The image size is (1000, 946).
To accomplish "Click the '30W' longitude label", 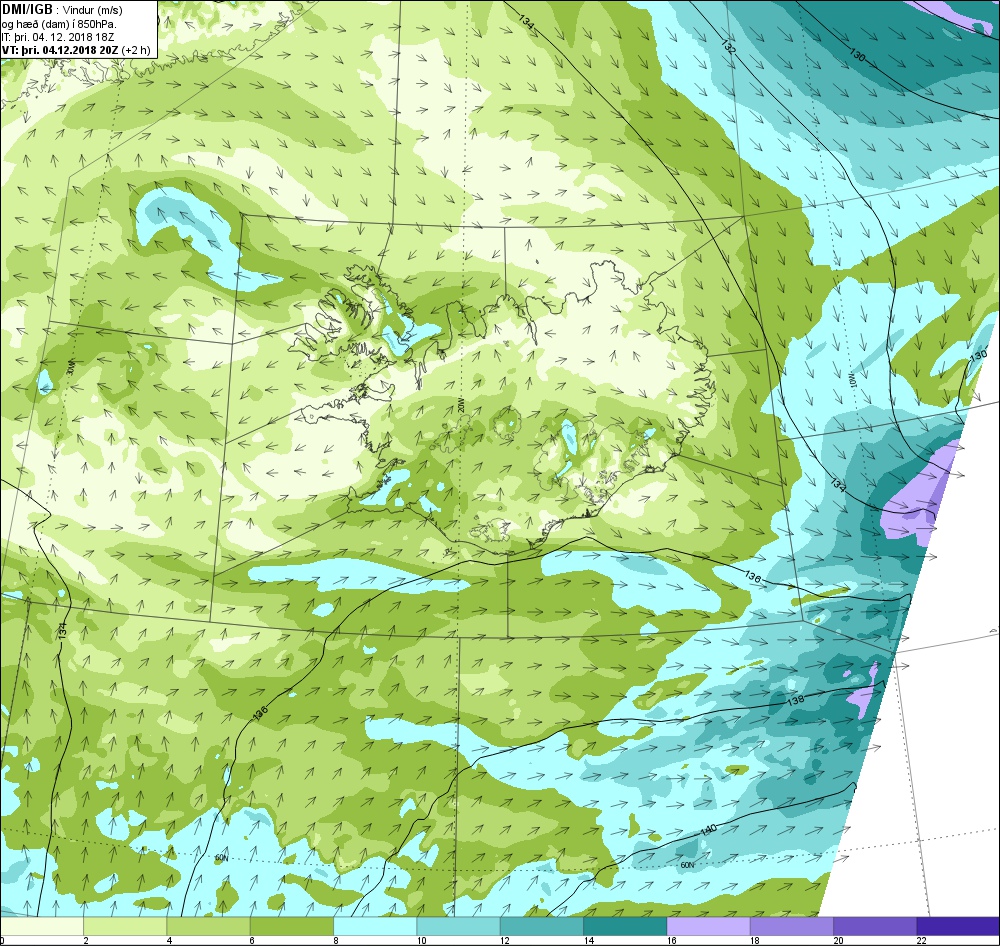I will tap(71, 367).
